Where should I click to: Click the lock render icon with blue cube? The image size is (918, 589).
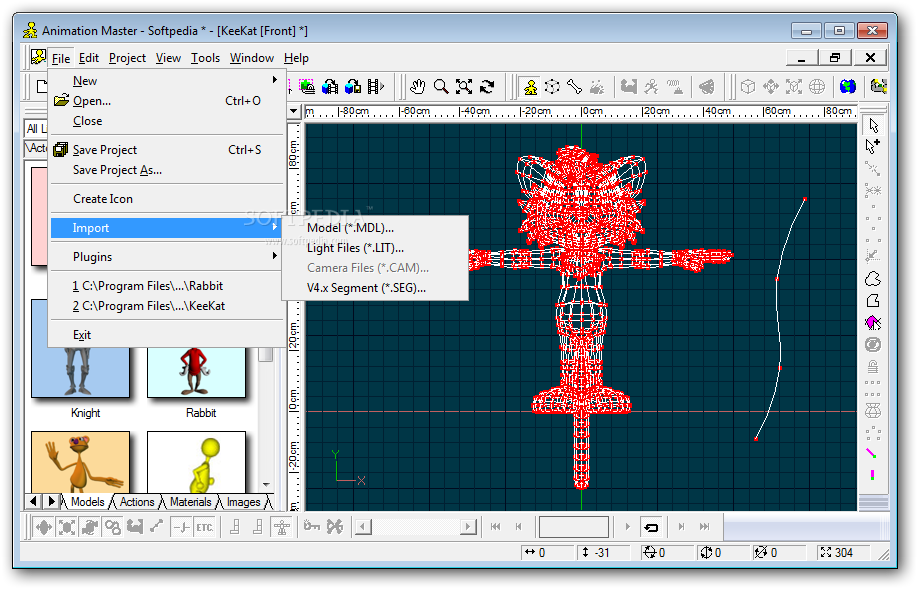[353, 87]
